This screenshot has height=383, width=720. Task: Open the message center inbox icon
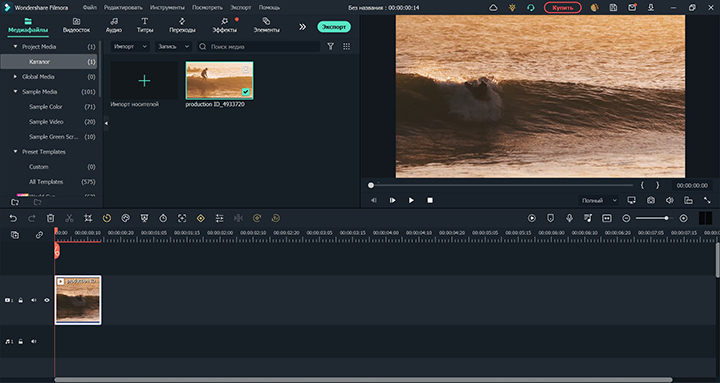coord(632,7)
